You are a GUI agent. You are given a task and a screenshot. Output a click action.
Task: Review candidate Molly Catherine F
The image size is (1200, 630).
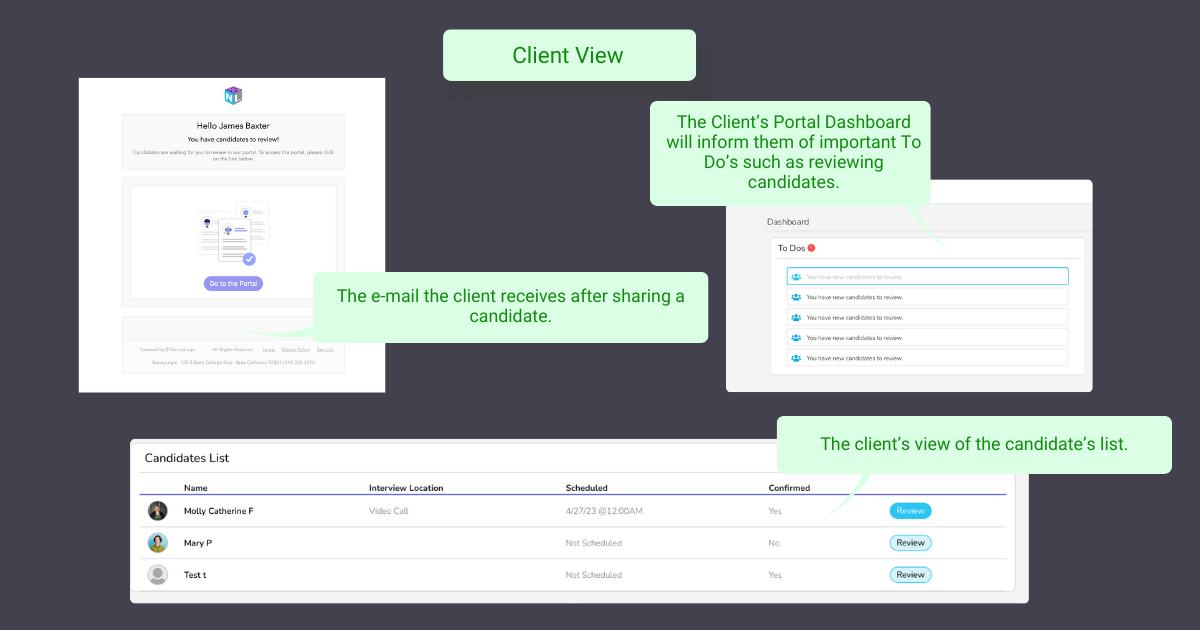pyautogui.click(x=910, y=511)
